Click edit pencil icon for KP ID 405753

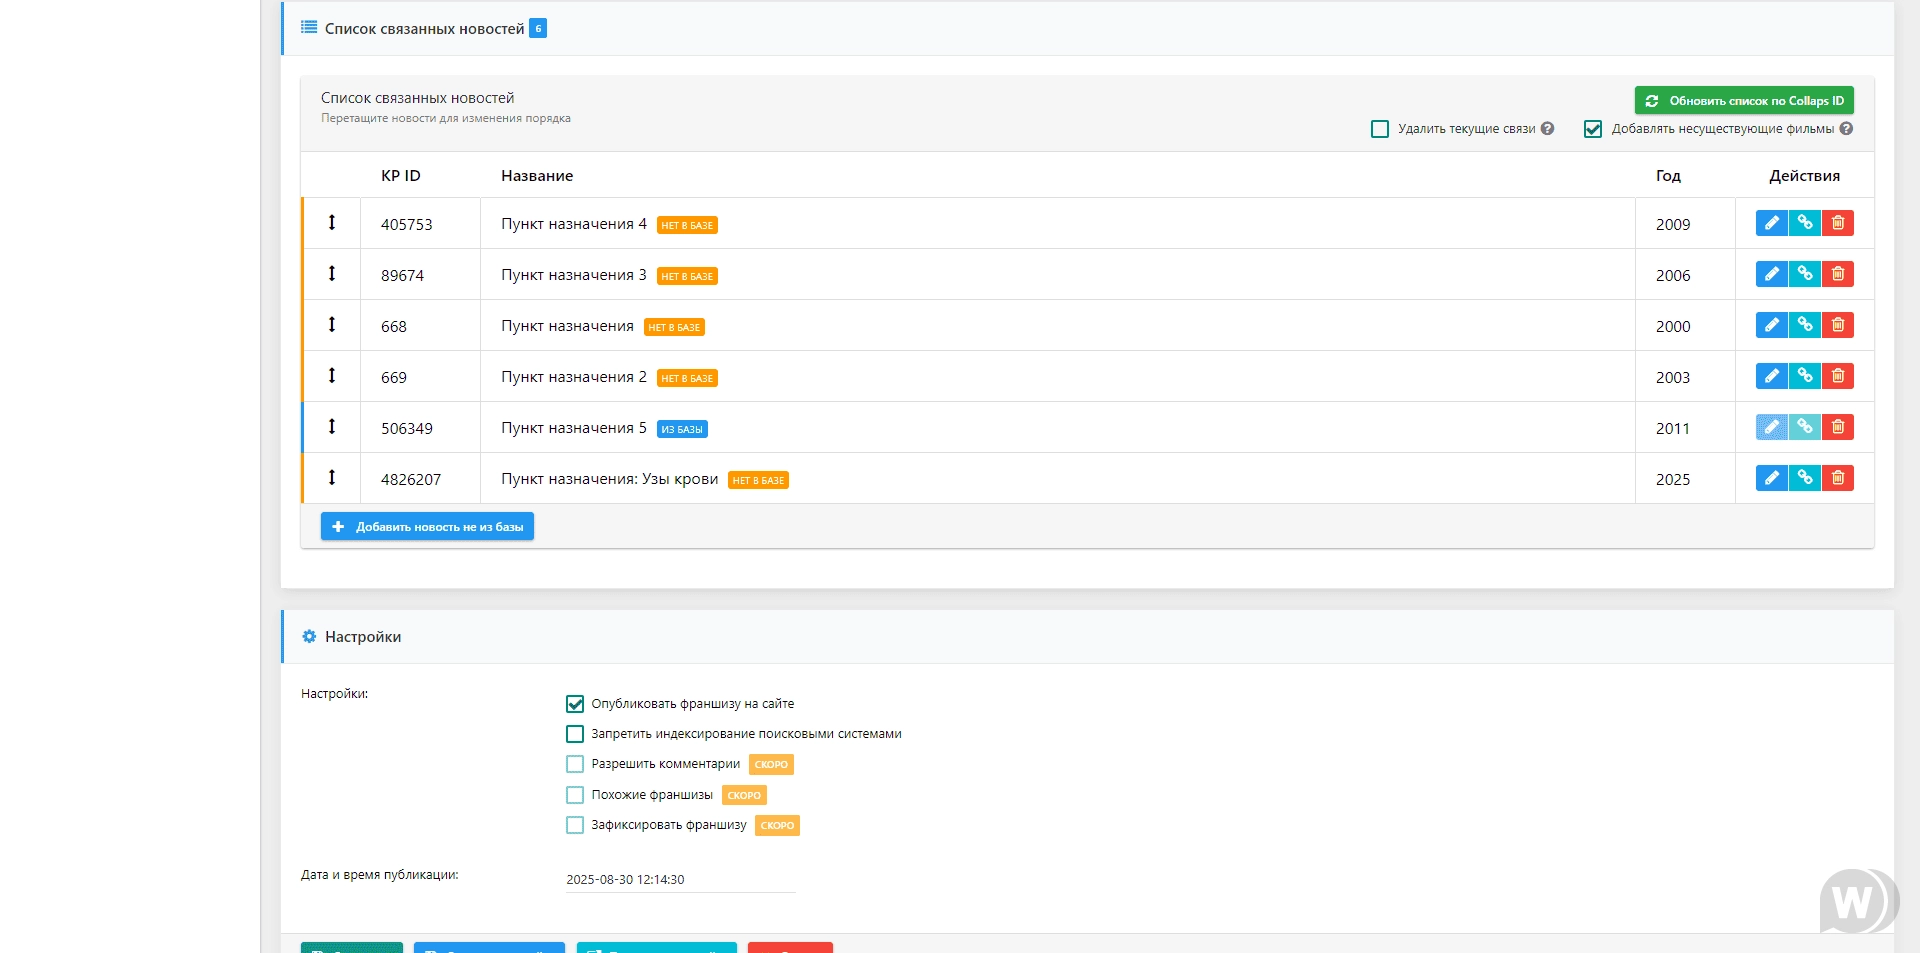1771,223
